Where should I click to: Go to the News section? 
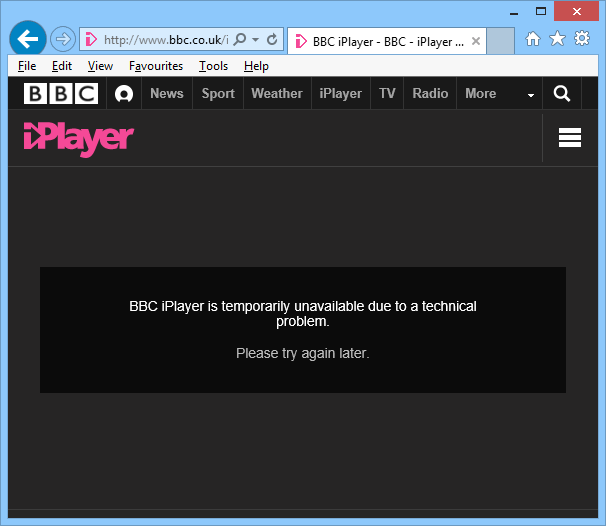[167, 94]
